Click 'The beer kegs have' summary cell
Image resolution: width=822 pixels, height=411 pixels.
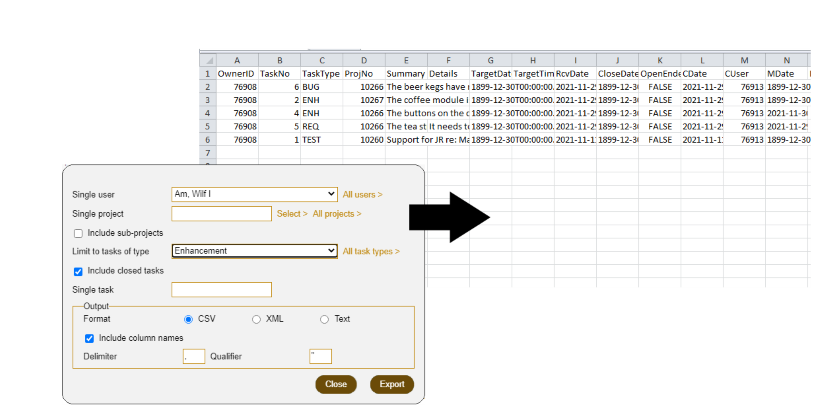[427, 87]
